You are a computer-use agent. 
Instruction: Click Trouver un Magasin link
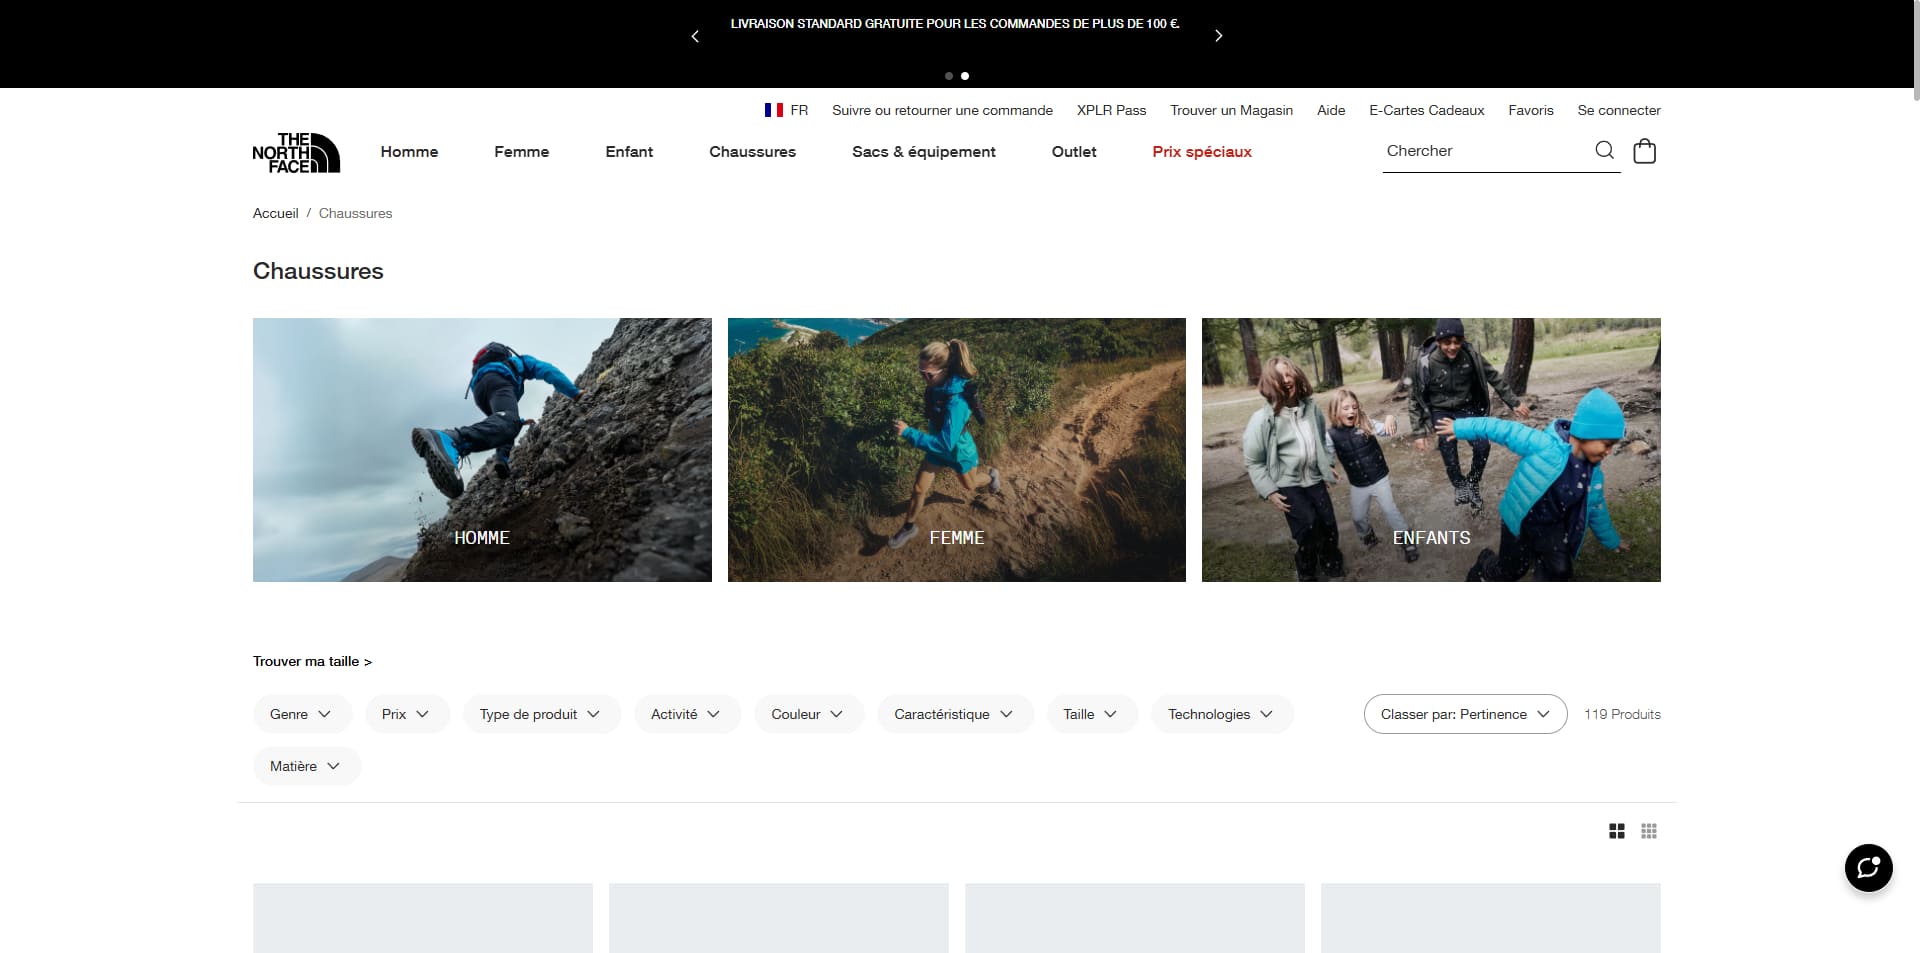[x=1231, y=110]
